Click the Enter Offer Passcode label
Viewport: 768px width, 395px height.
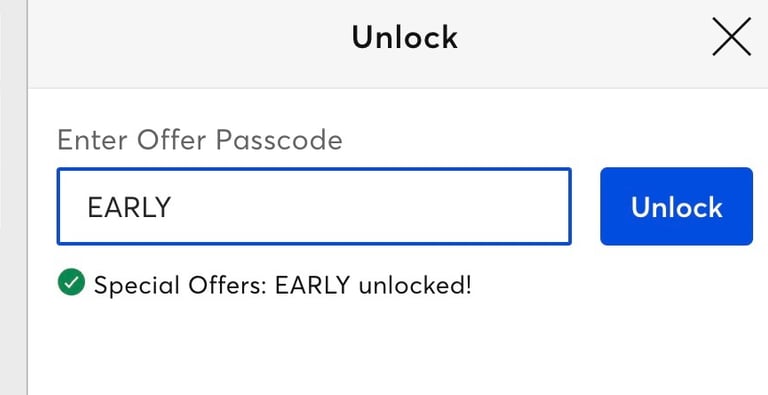point(200,141)
